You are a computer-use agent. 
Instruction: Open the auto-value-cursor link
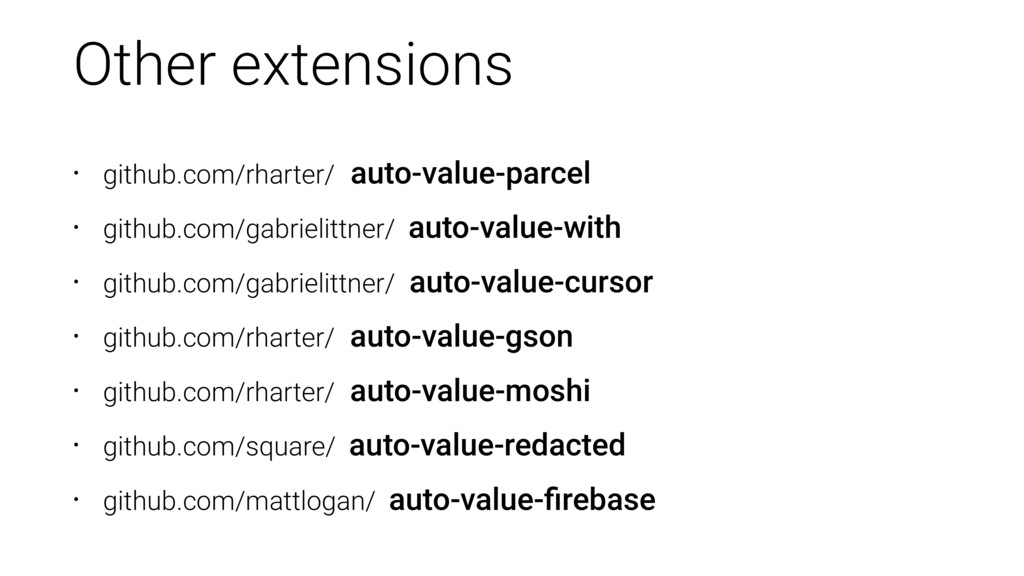coord(531,282)
